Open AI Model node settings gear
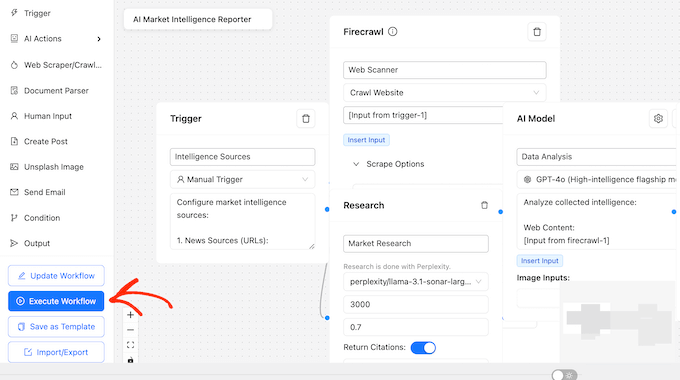Viewport: 680px width, 380px height. tap(658, 118)
